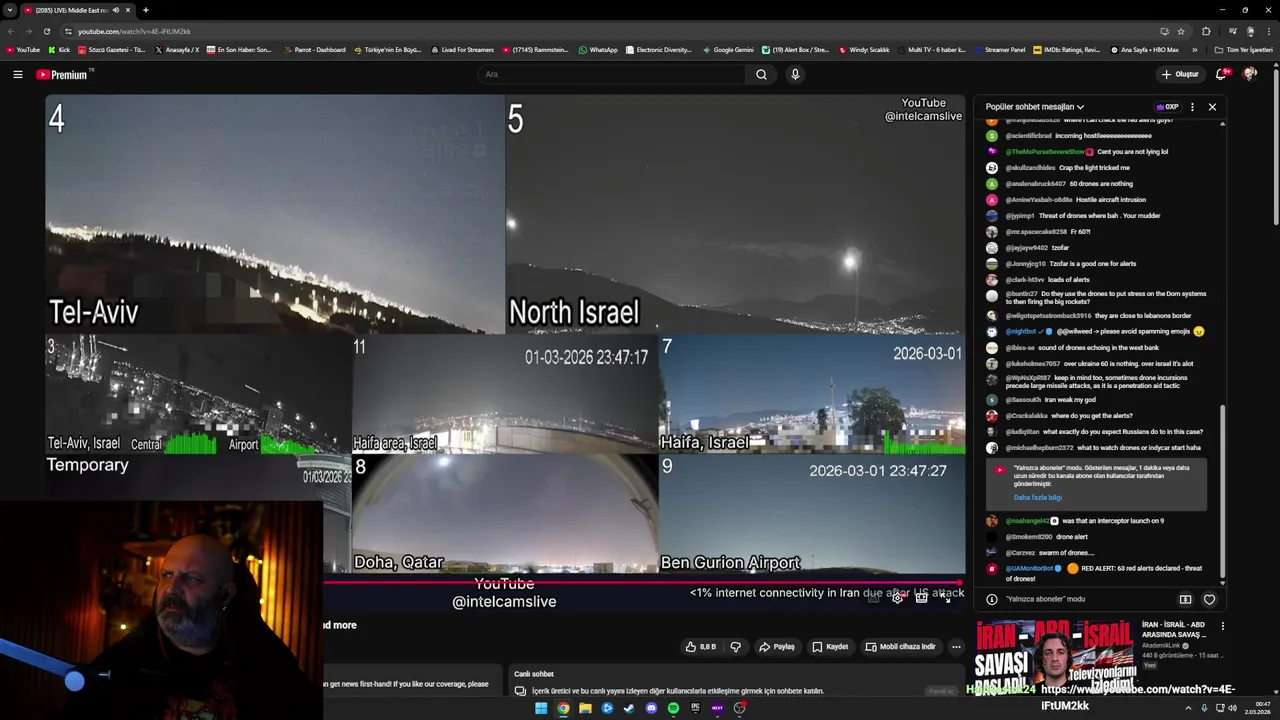Click the Paylaş share button
The height and width of the screenshot is (720, 1280).
click(x=776, y=647)
